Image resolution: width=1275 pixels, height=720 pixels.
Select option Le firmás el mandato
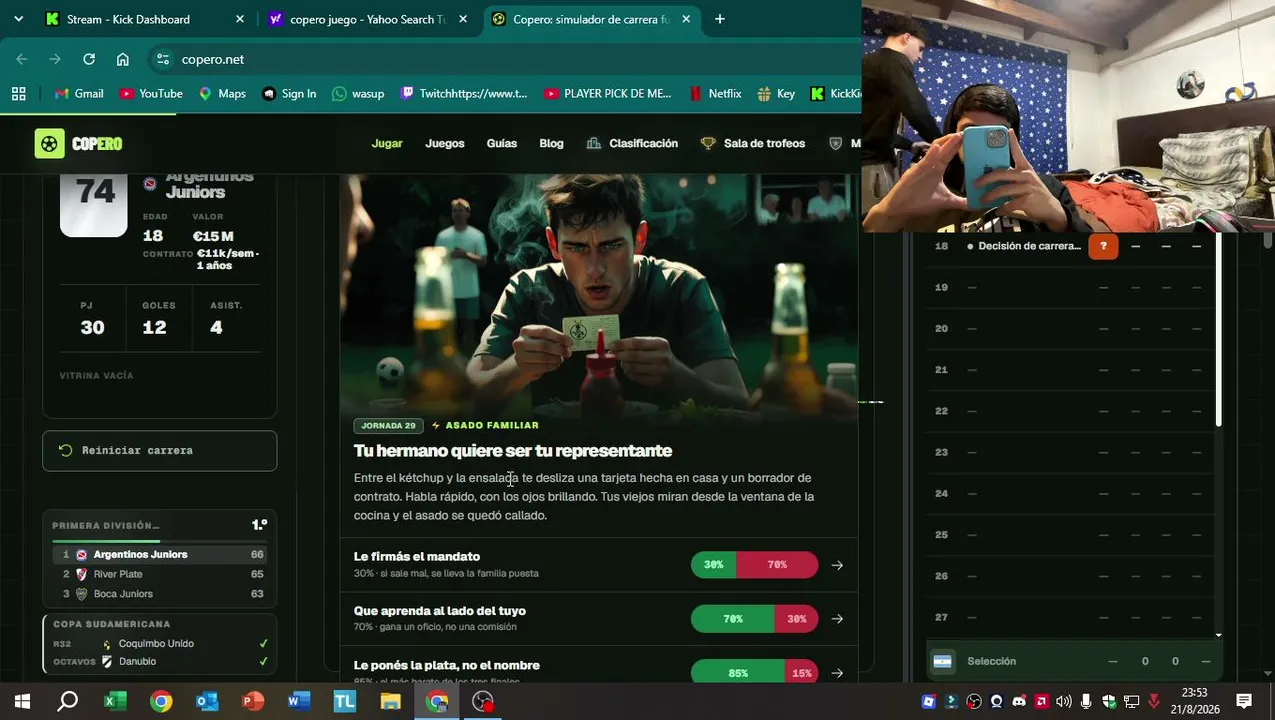[x=599, y=565]
